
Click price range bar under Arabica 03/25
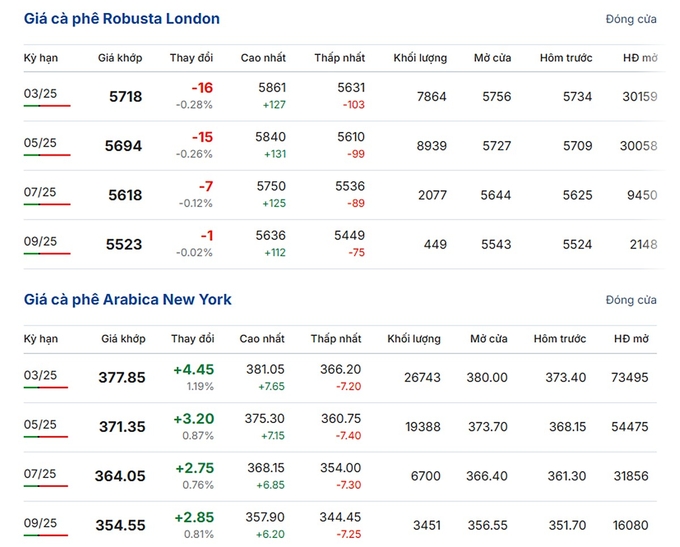coord(47,388)
